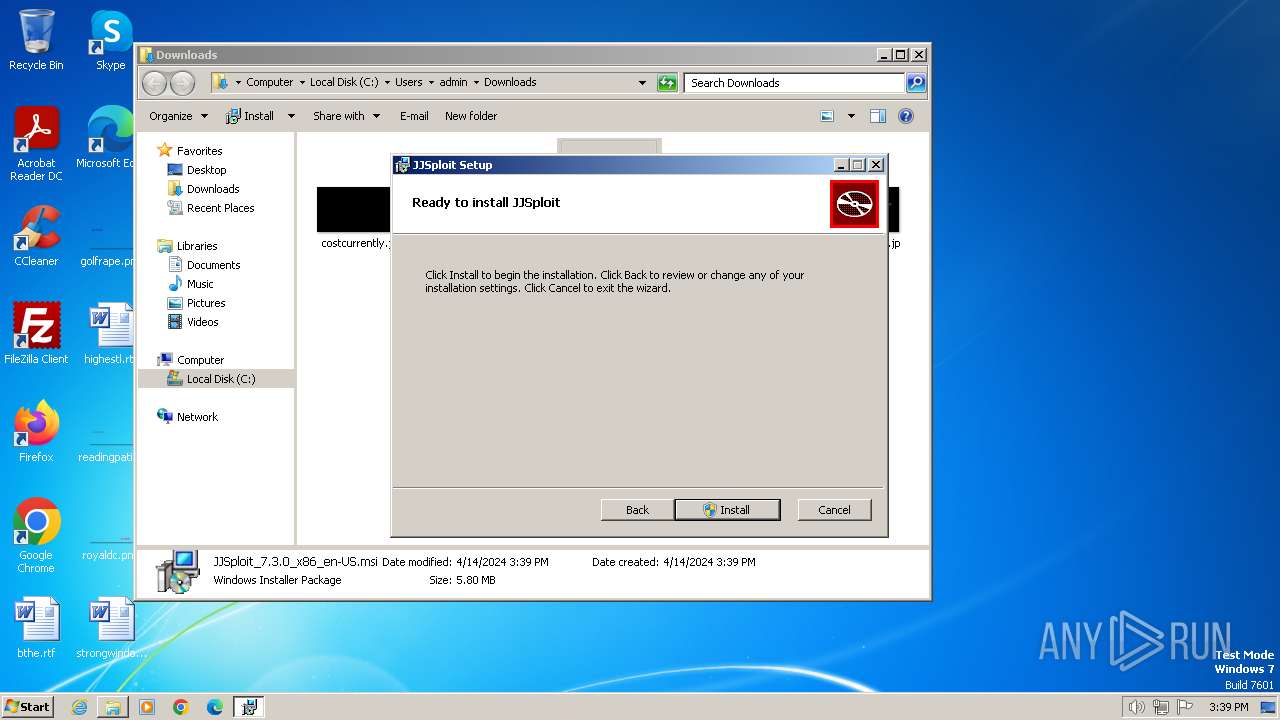Image resolution: width=1280 pixels, height=720 pixels.
Task: Click the Back button in setup wizard
Action: pyautogui.click(x=637, y=510)
